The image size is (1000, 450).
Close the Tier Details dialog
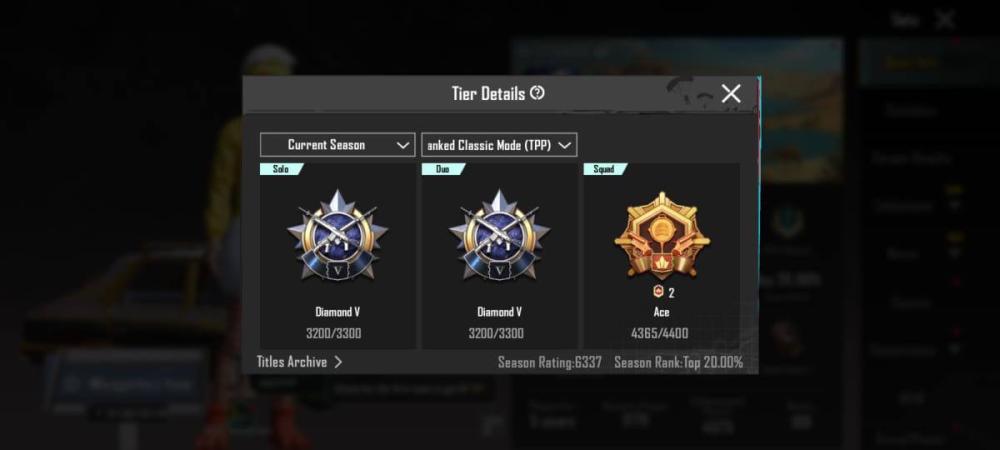pyautogui.click(x=731, y=94)
